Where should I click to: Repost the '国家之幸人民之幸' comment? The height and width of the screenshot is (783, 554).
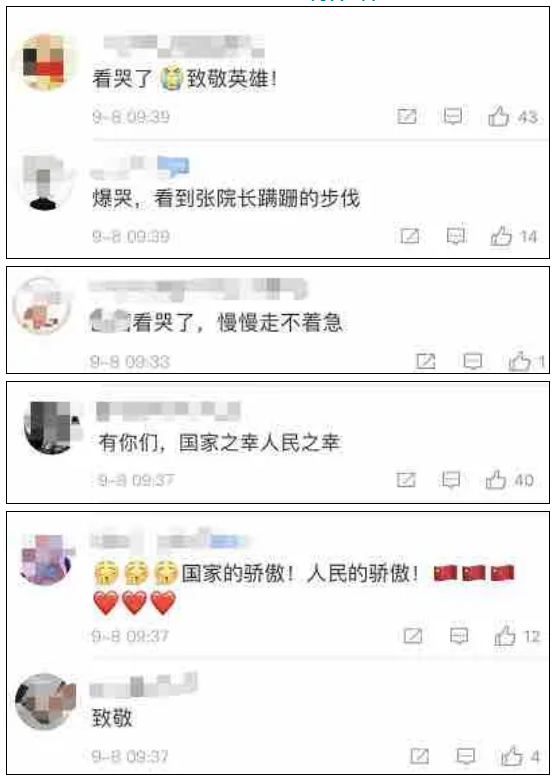tap(406, 480)
